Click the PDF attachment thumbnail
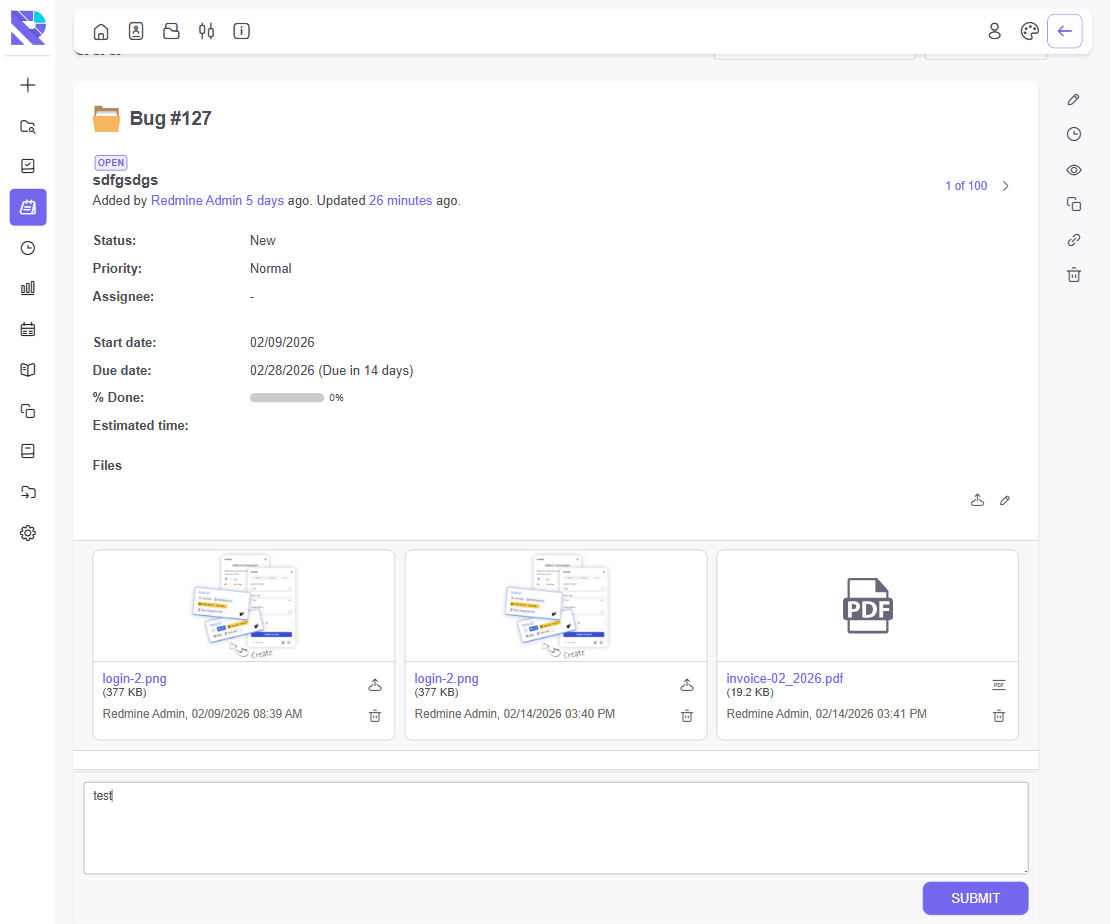Screen dimensions: 1110x924 [867, 605]
